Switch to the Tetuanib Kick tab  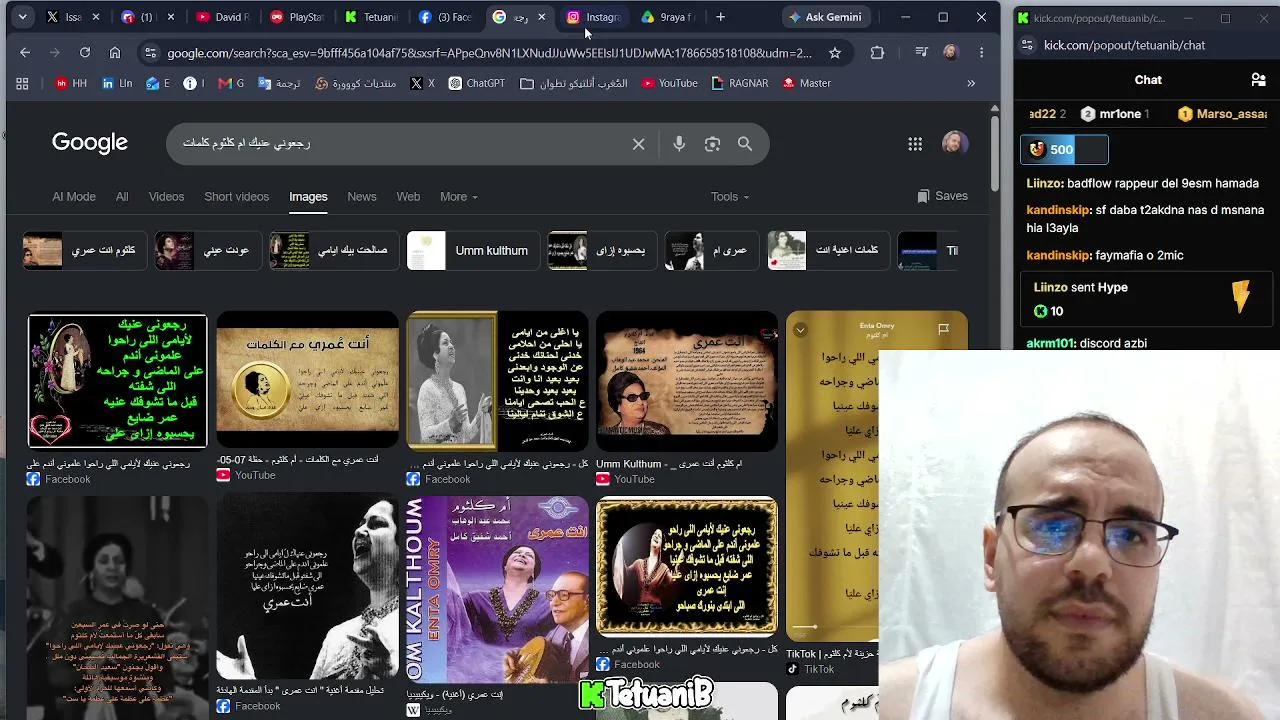[x=371, y=17]
